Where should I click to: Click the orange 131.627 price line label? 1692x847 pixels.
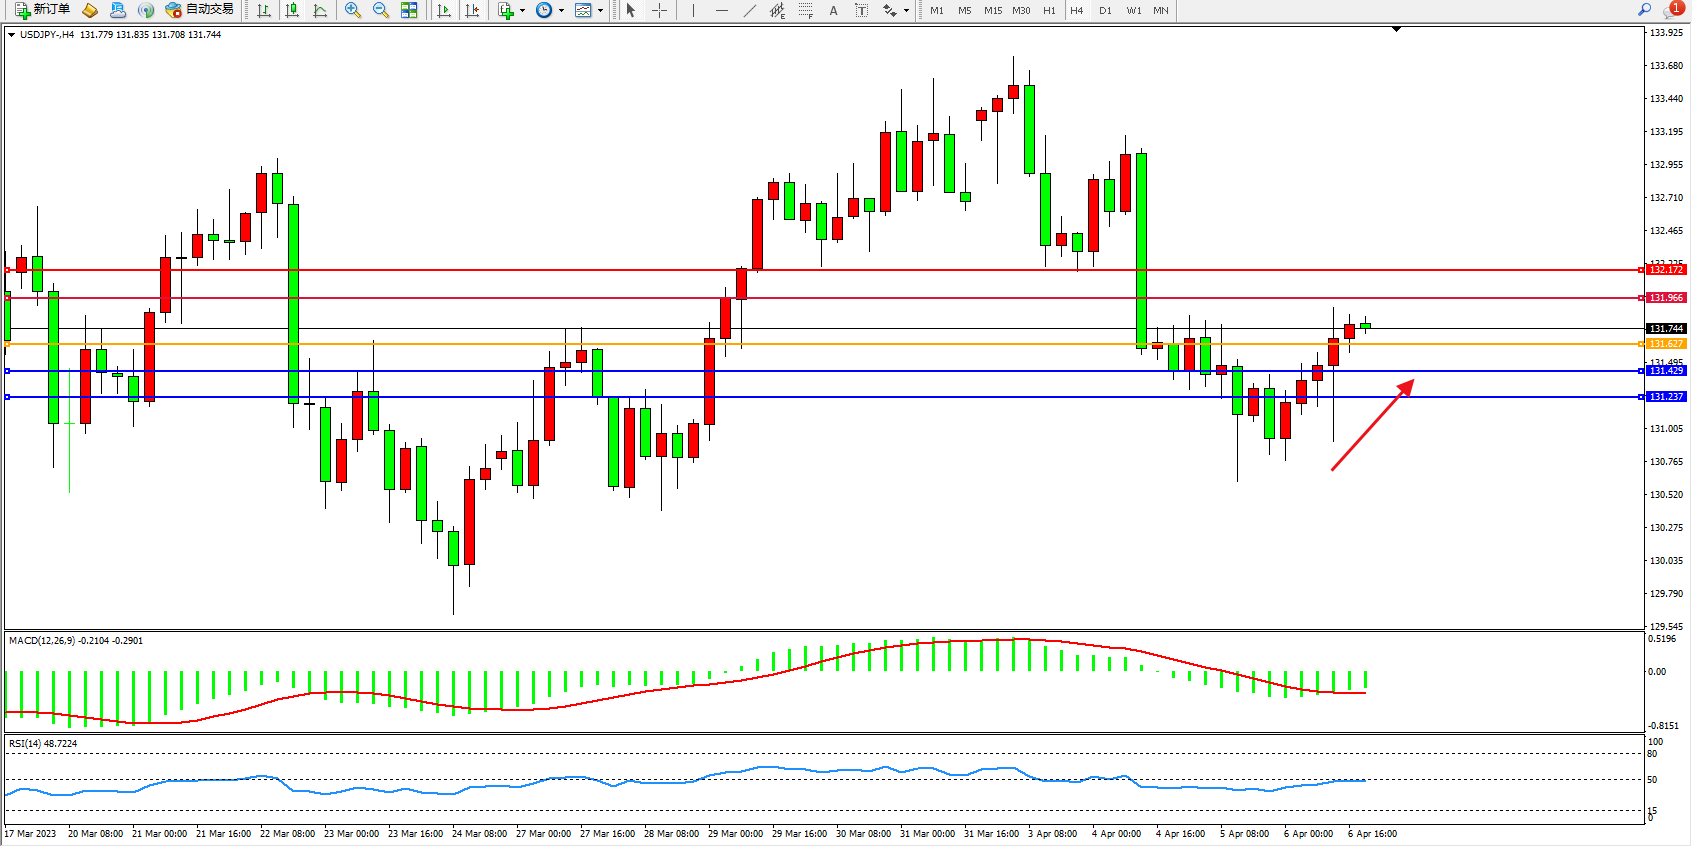[x=1666, y=344]
